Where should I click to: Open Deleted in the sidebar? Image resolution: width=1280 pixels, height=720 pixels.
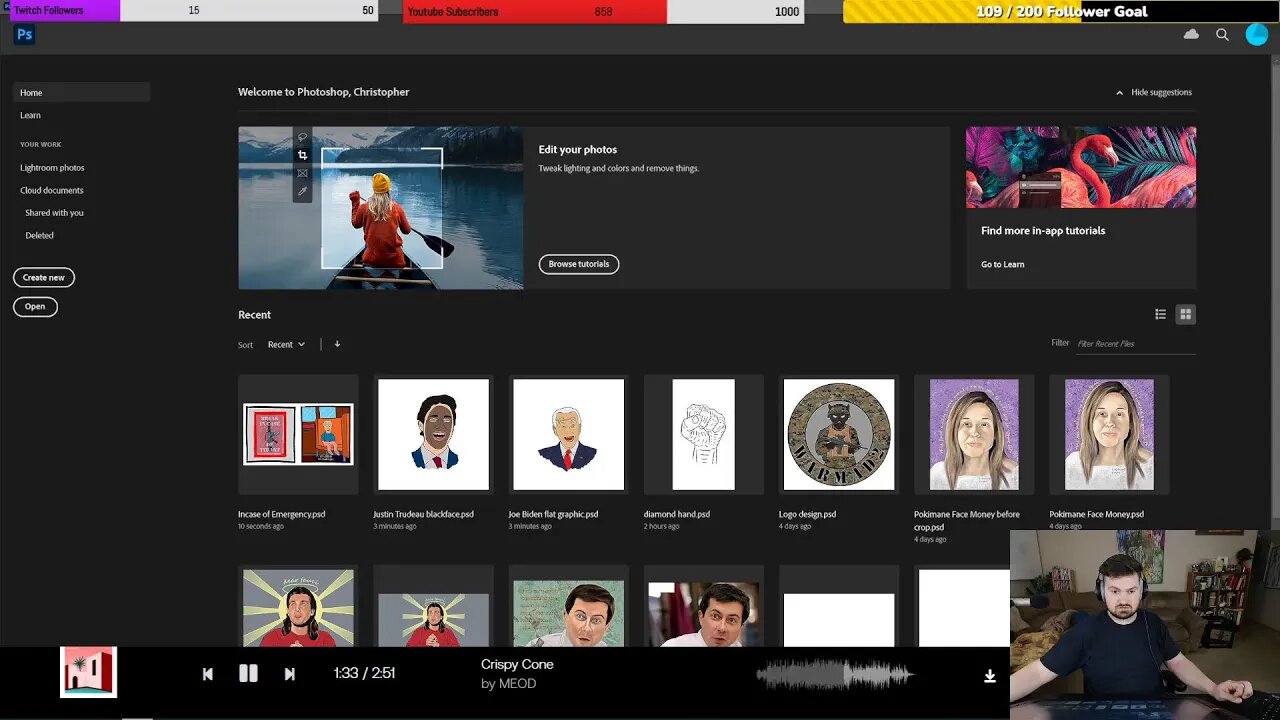(x=39, y=236)
